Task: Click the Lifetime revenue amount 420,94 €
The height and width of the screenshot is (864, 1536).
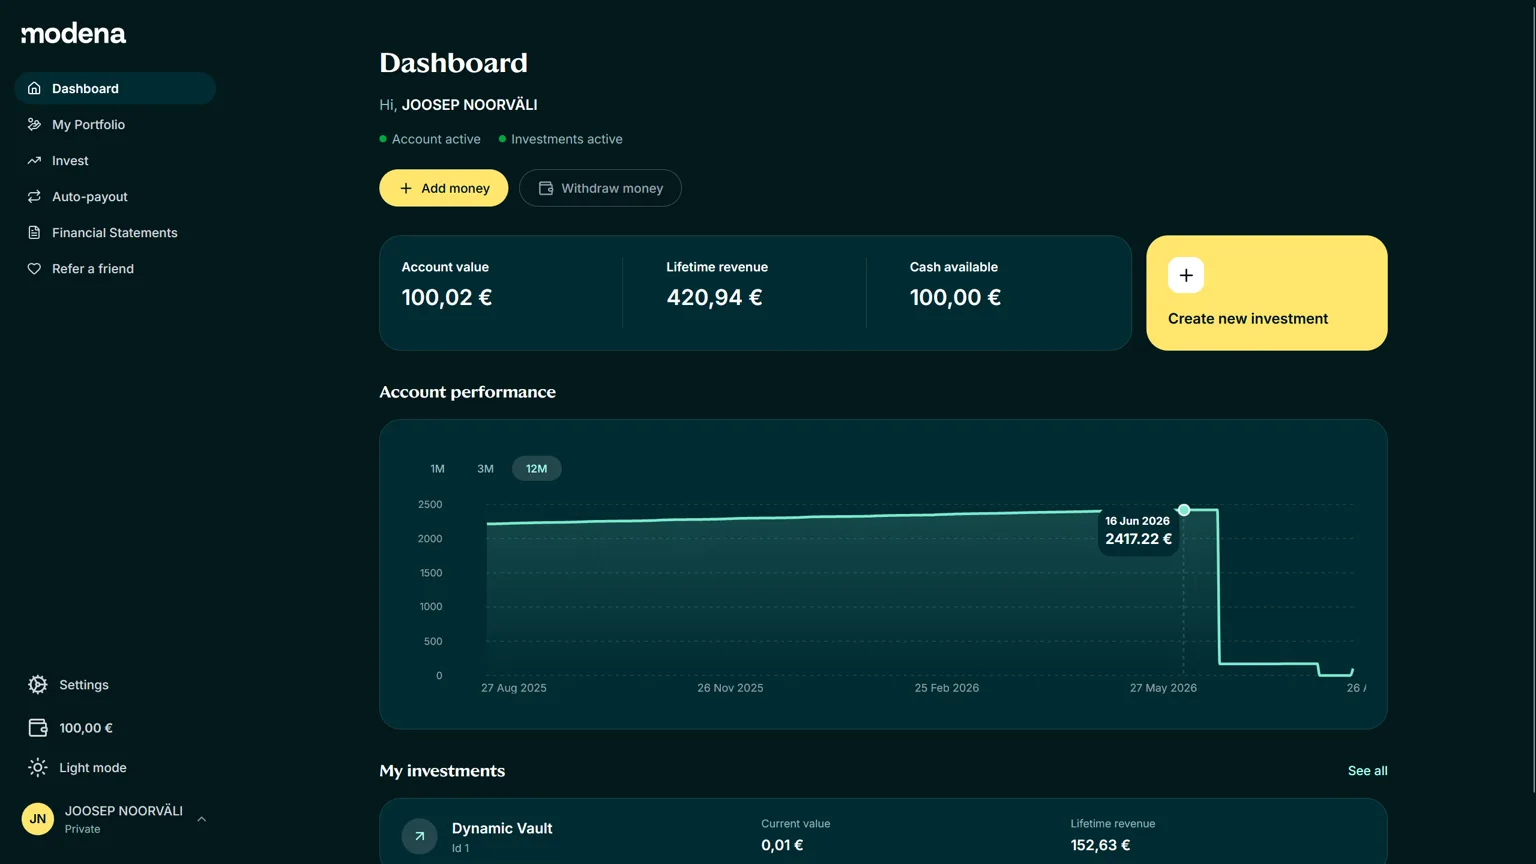Action: [x=714, y=297]
